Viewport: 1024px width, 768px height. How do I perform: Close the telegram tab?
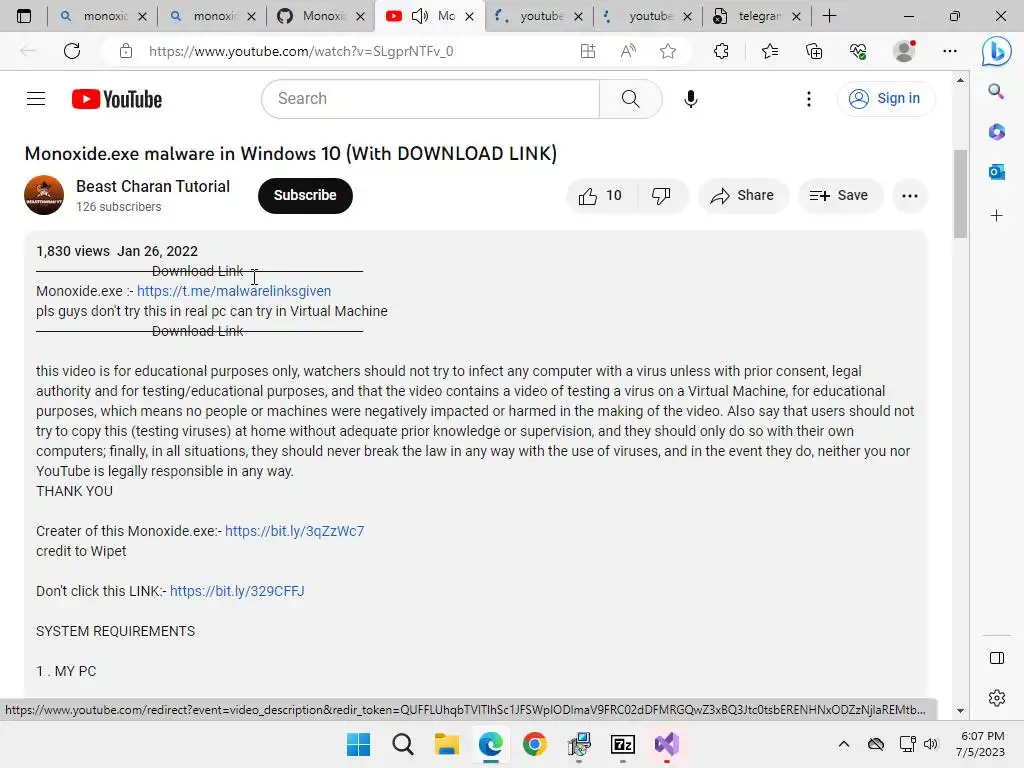(x=796, y=16)
